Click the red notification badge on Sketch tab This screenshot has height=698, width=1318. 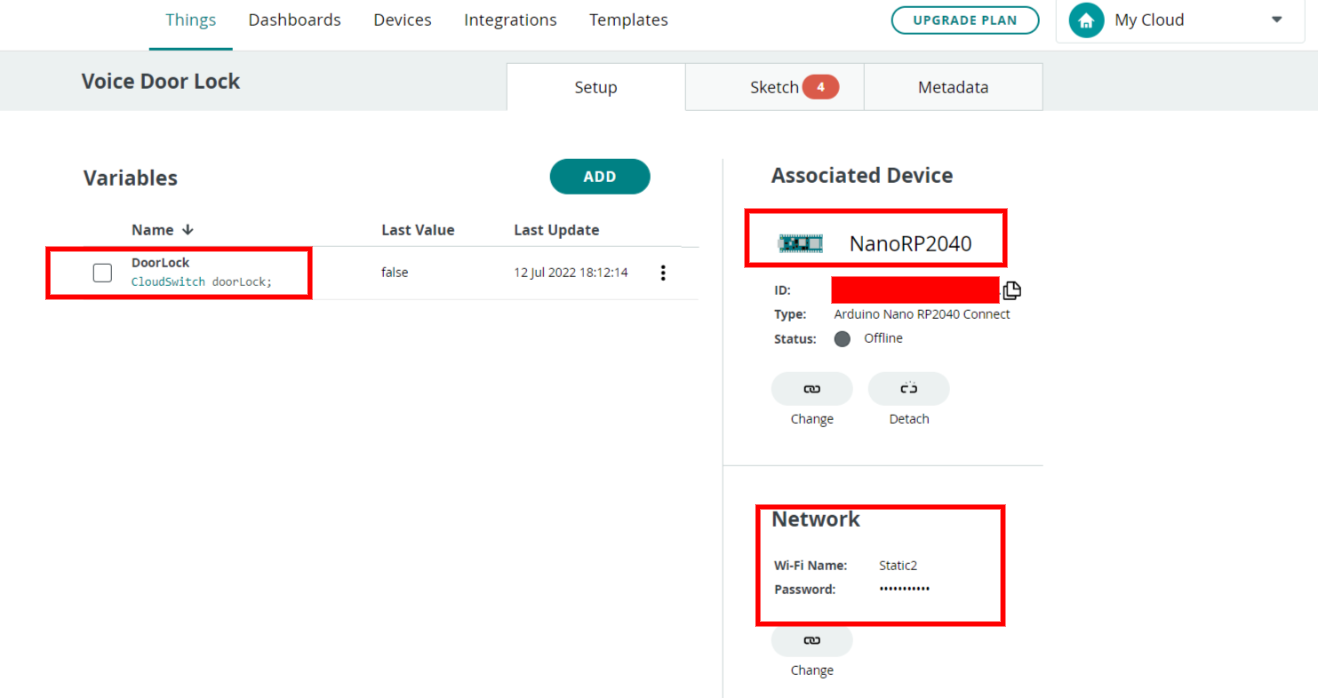pos(820,87)
